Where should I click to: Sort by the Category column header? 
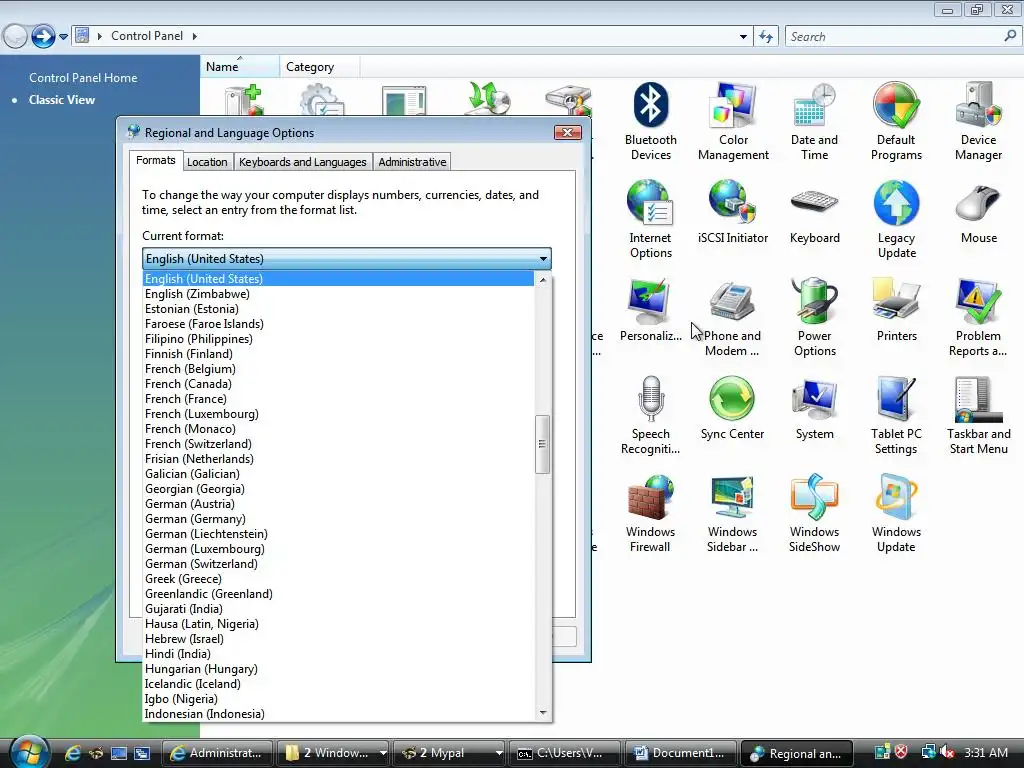tap(319, 67)
